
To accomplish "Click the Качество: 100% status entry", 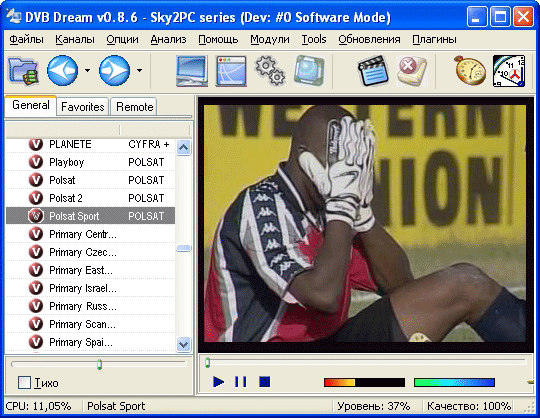I will 469,406.
